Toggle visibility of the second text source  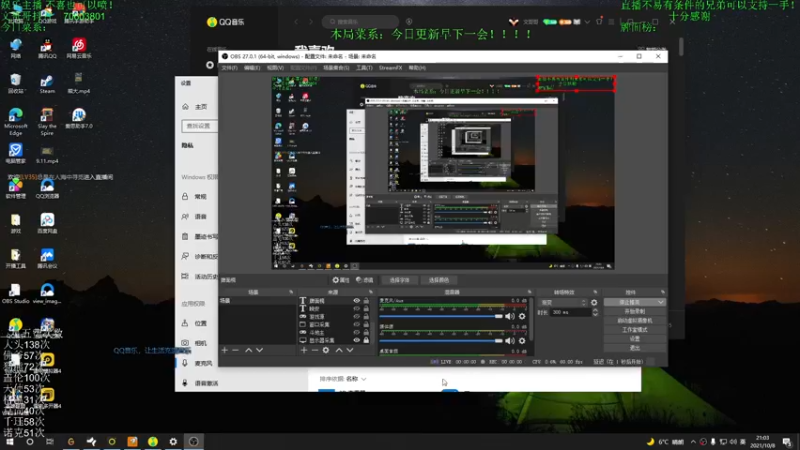(357, 309)
